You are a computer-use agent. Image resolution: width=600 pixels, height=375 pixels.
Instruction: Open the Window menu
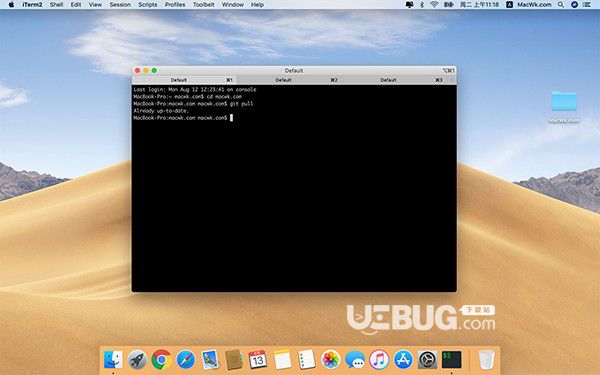tap(233, 5)
